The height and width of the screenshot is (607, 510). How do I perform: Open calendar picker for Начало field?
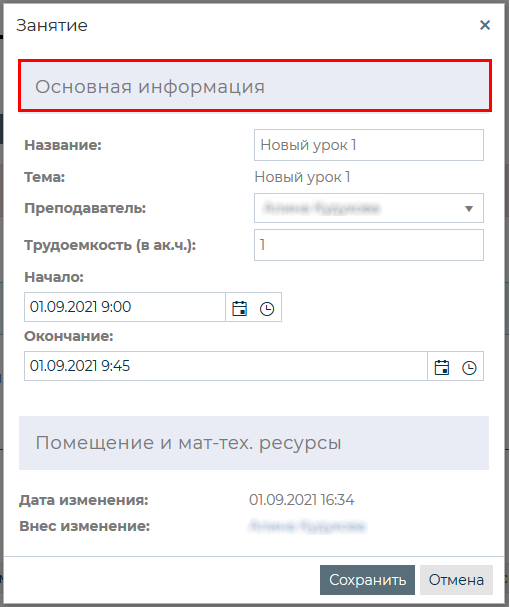point(239,308)
